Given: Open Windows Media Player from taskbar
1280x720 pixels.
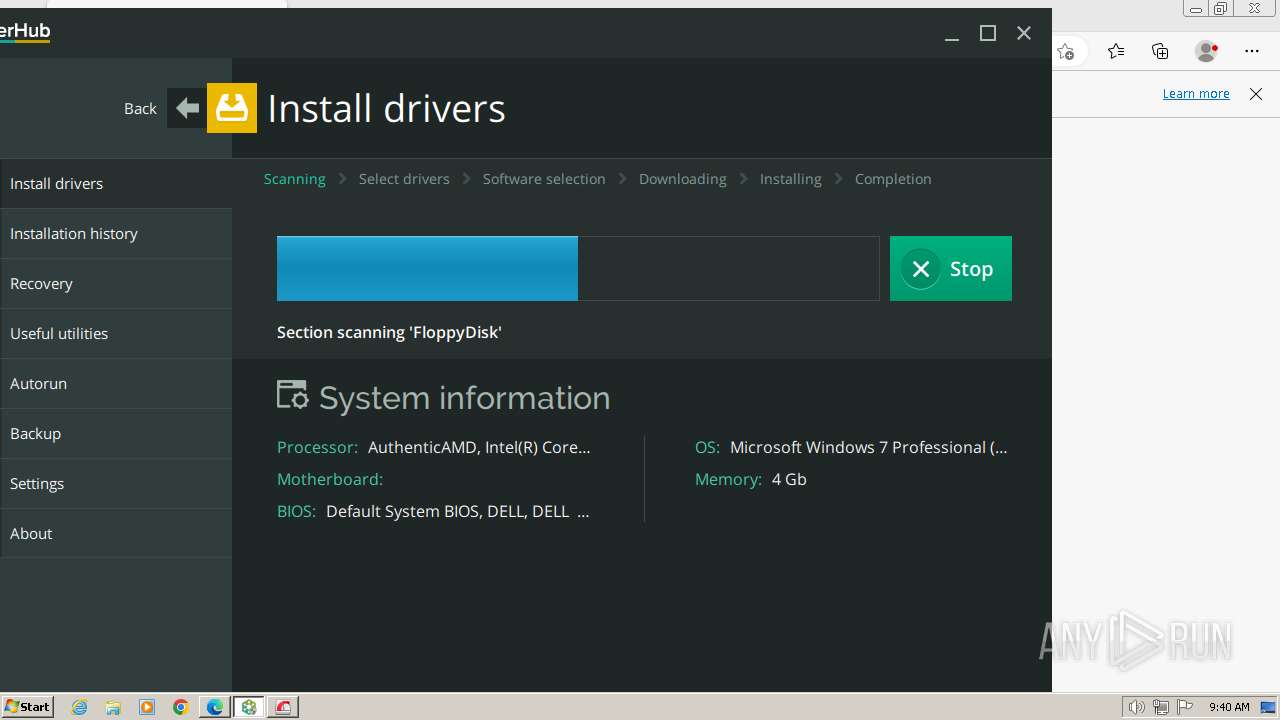Looking at the screenshot, I should [147, 707].
